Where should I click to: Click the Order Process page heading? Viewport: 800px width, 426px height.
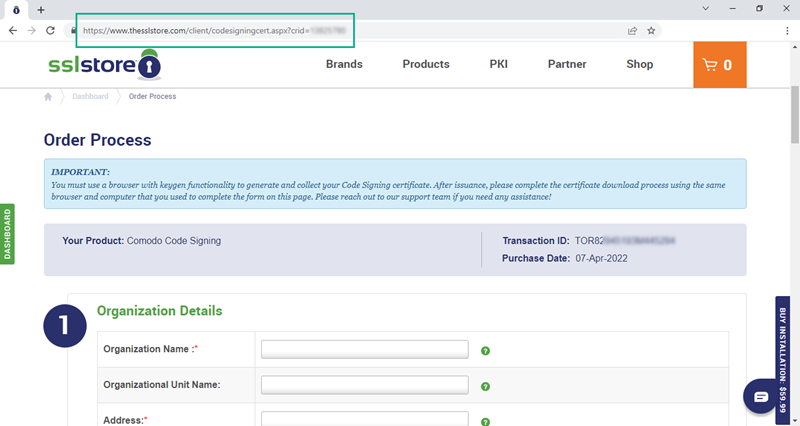[x=97, y=140]
